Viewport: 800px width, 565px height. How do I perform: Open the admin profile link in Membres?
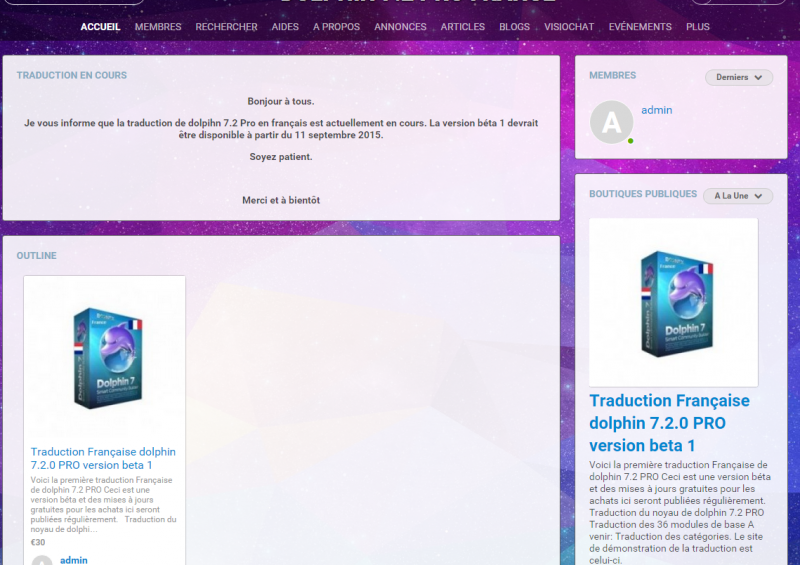coord(656,110)
